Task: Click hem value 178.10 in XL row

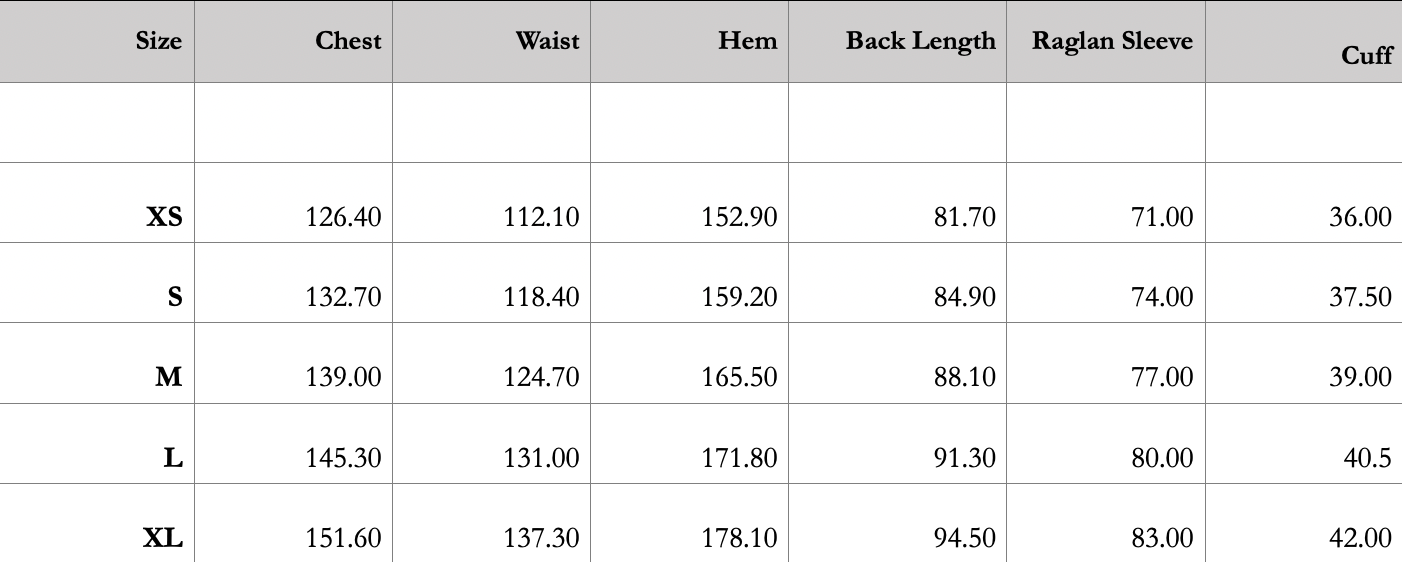Action: (x=739, y=538)
